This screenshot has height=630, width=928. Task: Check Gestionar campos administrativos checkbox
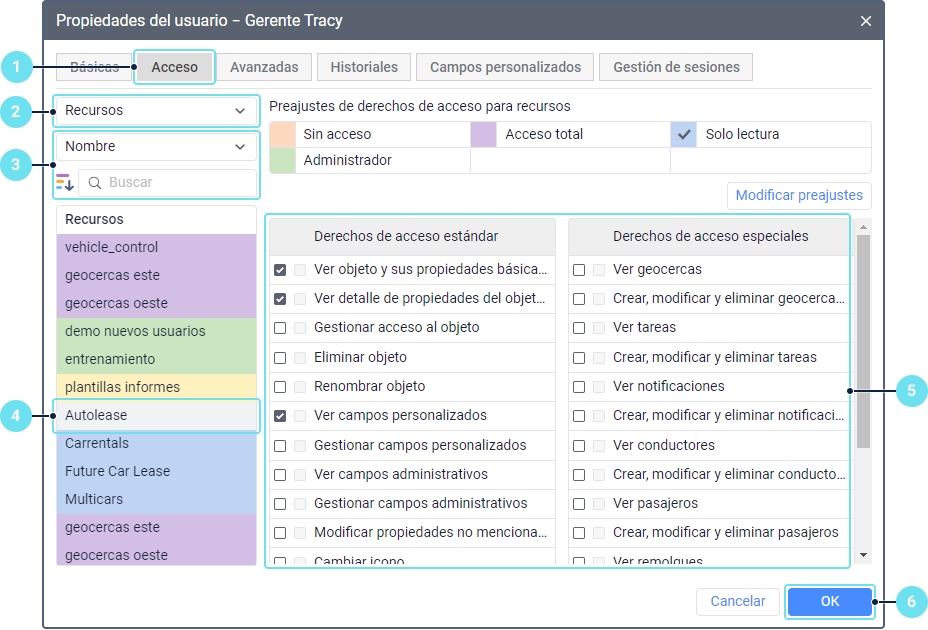pos(280,504)
